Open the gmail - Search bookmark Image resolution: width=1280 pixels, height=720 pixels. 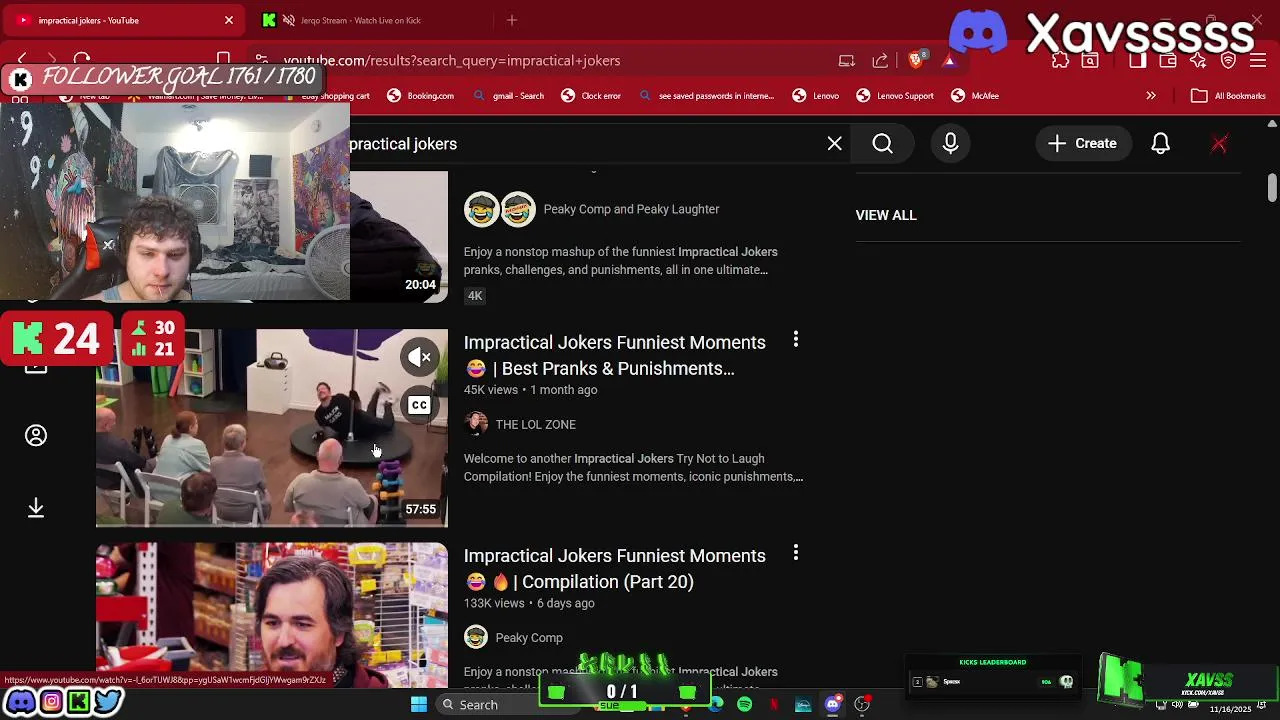point(509,96)
